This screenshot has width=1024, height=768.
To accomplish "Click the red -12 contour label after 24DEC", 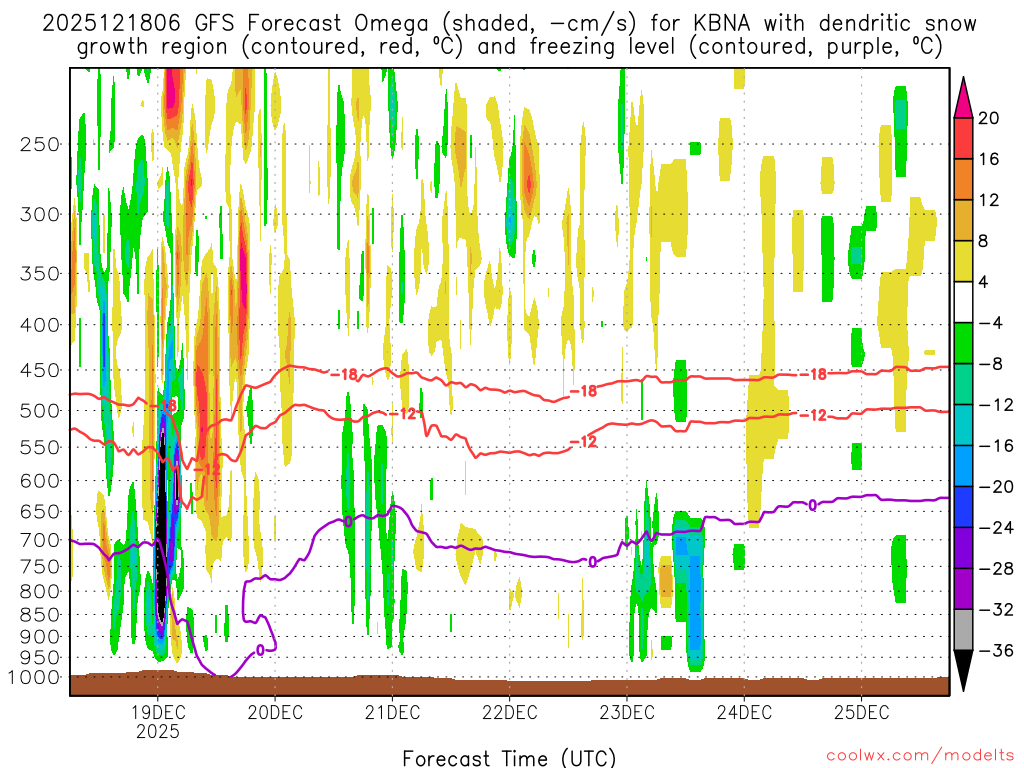I will tap(814, 415).
